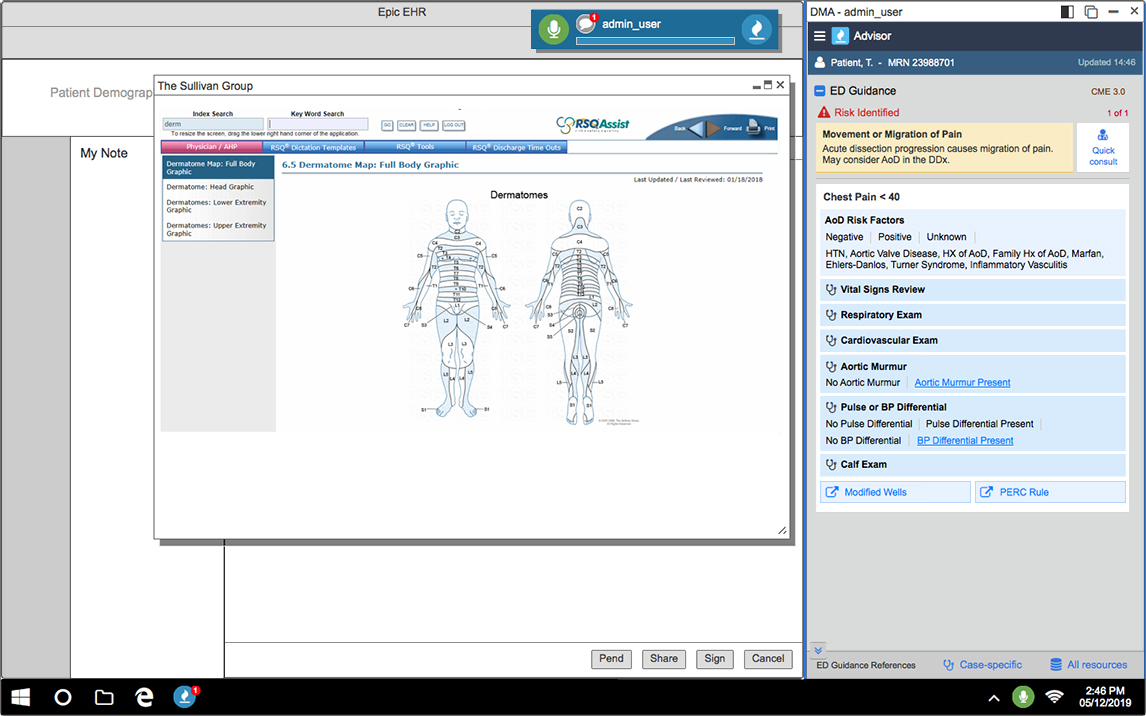Switch to RSQ Discharge Time Outs tab

click(x=516, y=147)
